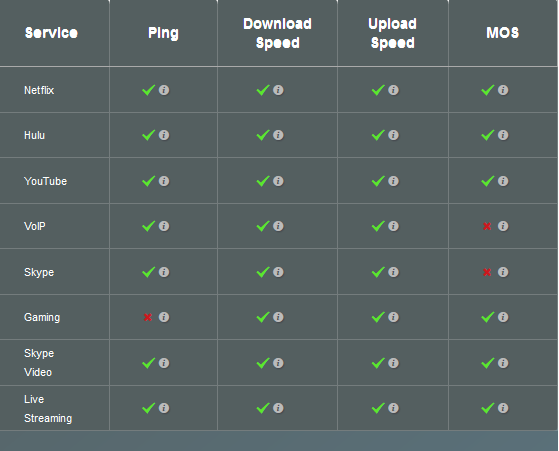This screenshot has width=559, height=451.
Task: Show info for Live Streaming Upload Speed
Action: point(394,408)
